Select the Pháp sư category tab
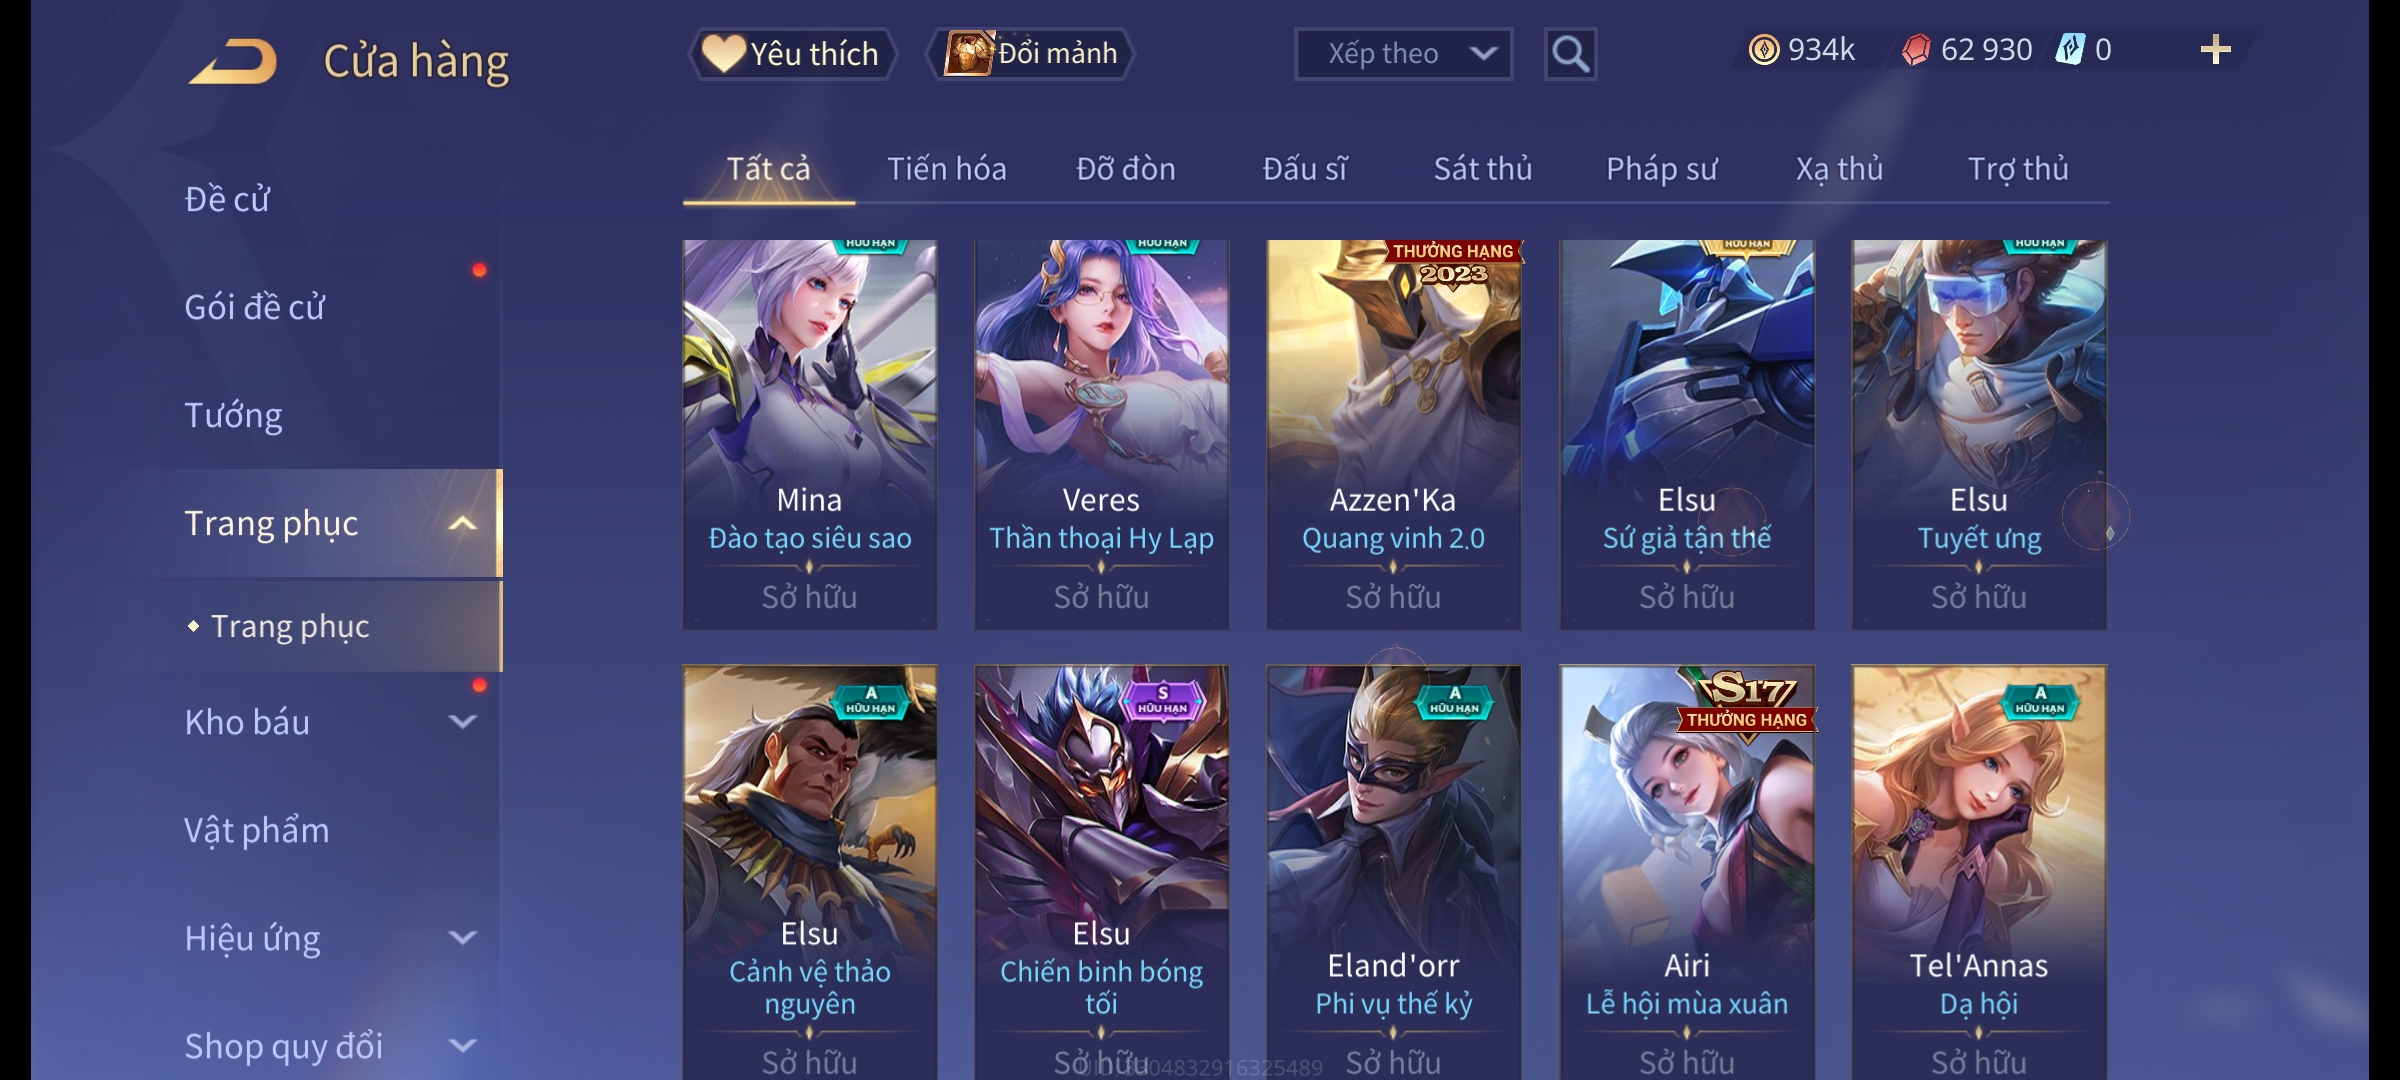Viewport: 2400px width, 1080px height. 1661,169
